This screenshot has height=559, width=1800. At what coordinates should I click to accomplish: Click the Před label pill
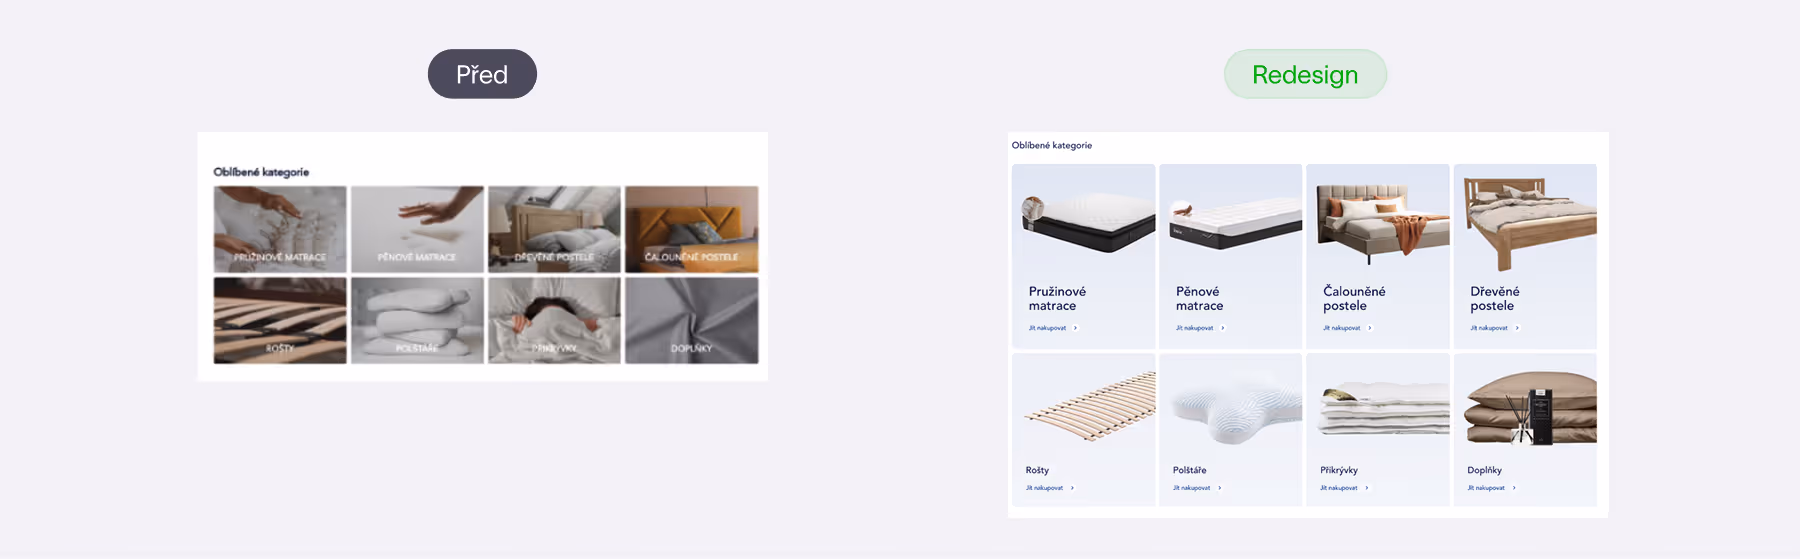pyautogui.click(x=482, y=74)
